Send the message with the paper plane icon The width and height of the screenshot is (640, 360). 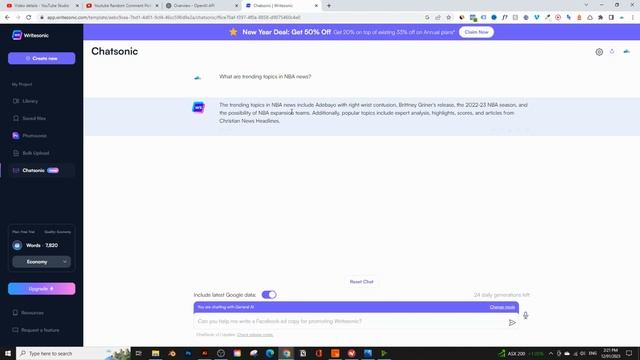pos(512,322)
